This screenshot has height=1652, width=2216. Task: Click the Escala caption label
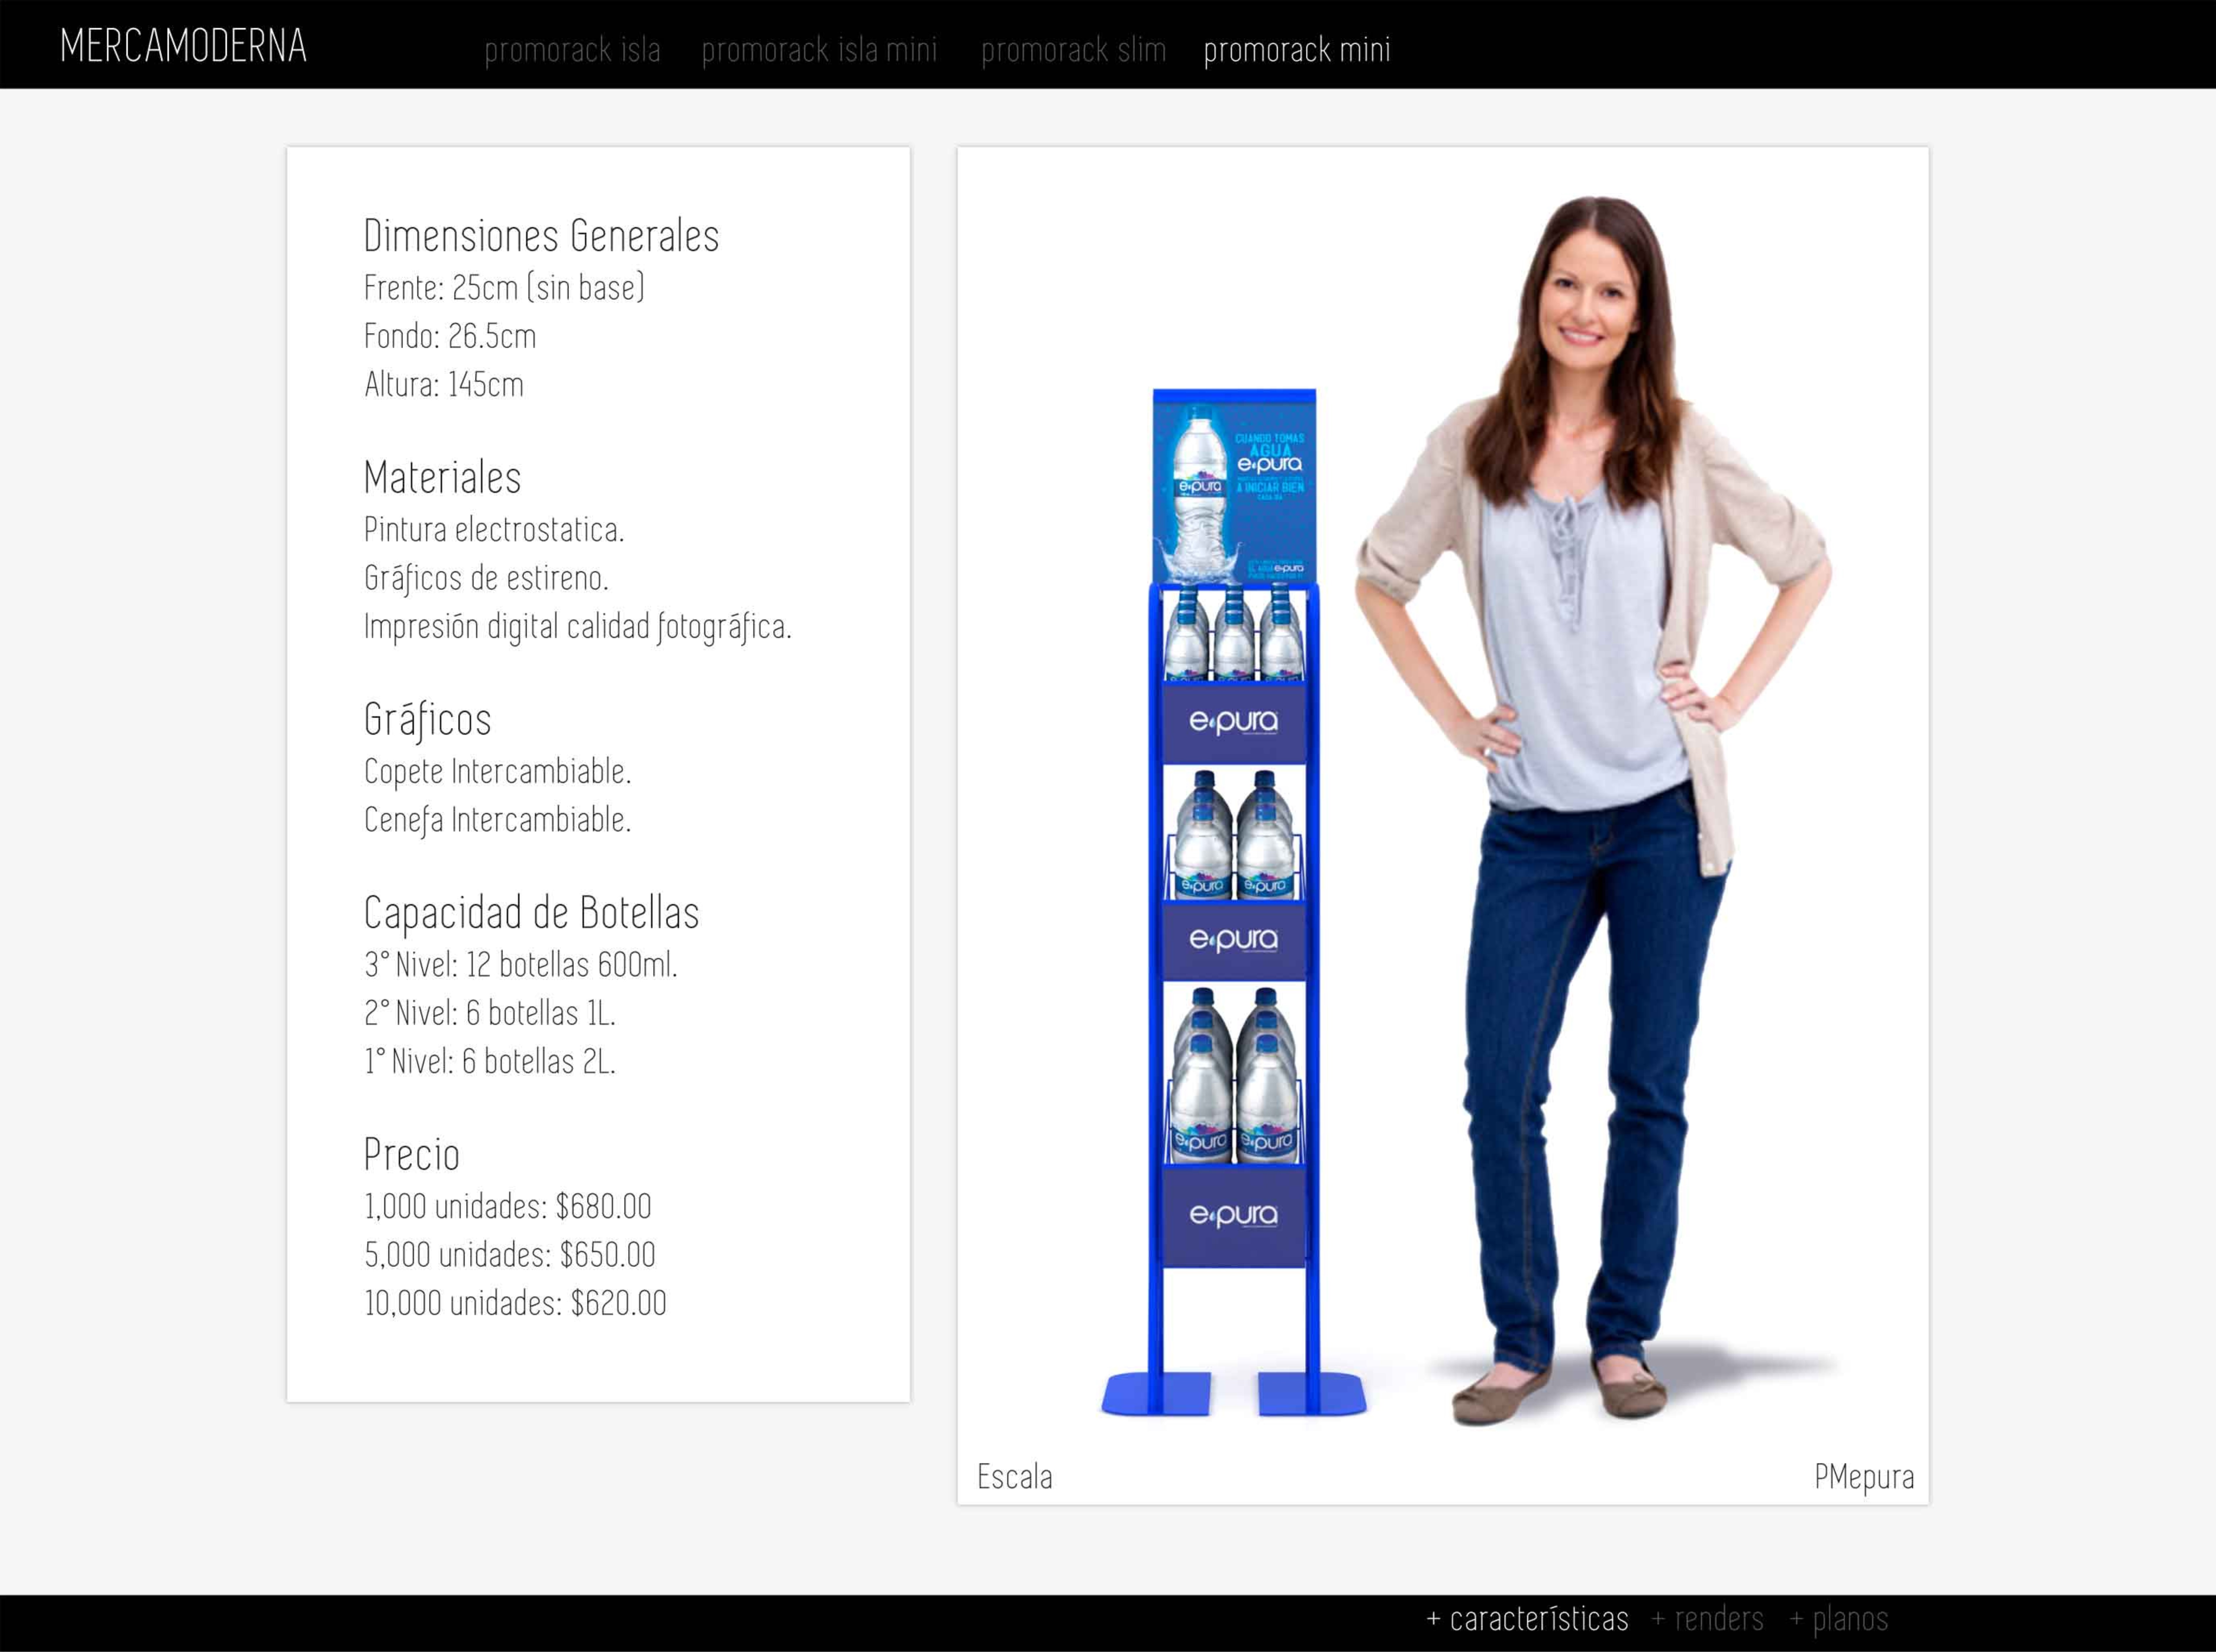pyautogui.click(x=1014, y=1476)
